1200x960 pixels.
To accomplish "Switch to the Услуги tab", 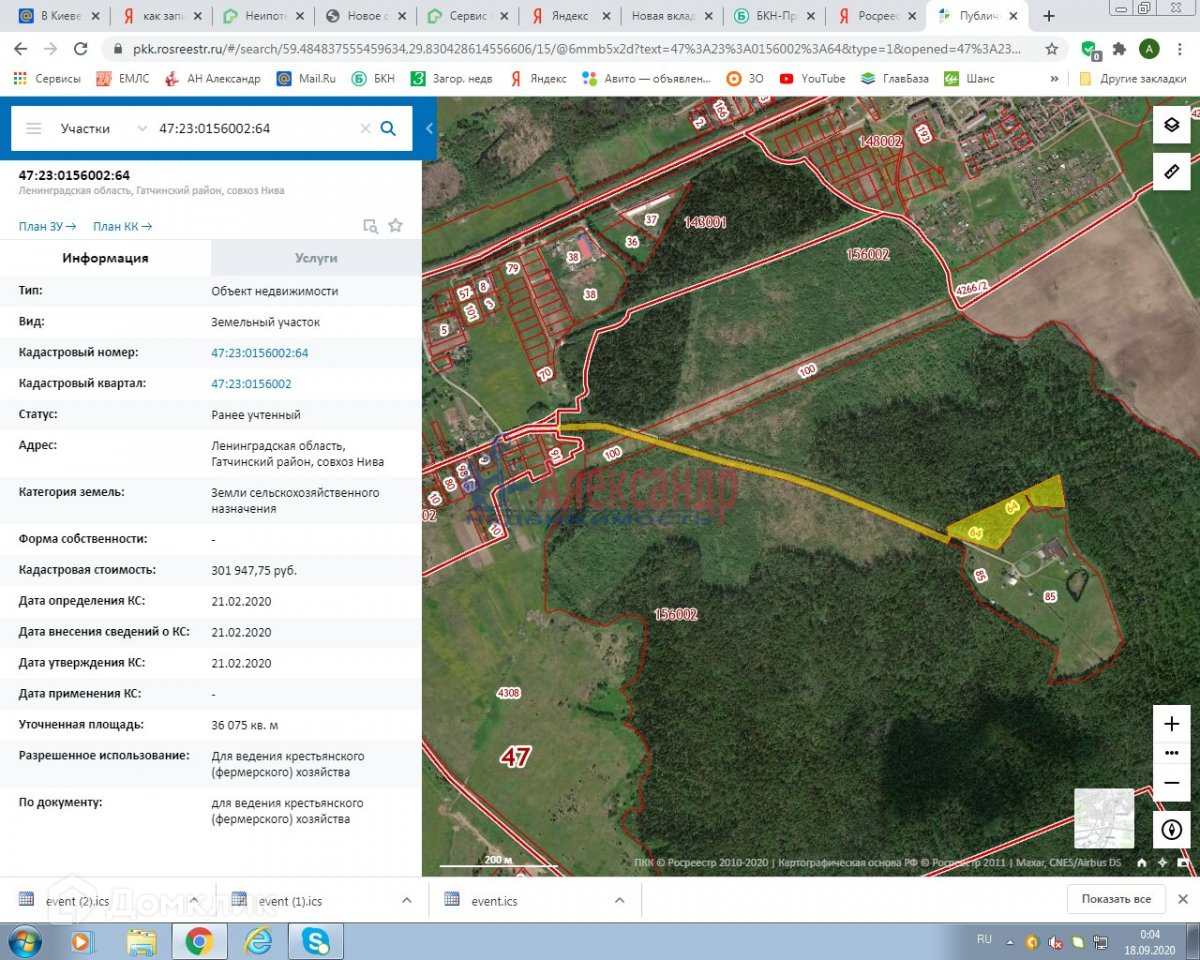I will point(316,258).
